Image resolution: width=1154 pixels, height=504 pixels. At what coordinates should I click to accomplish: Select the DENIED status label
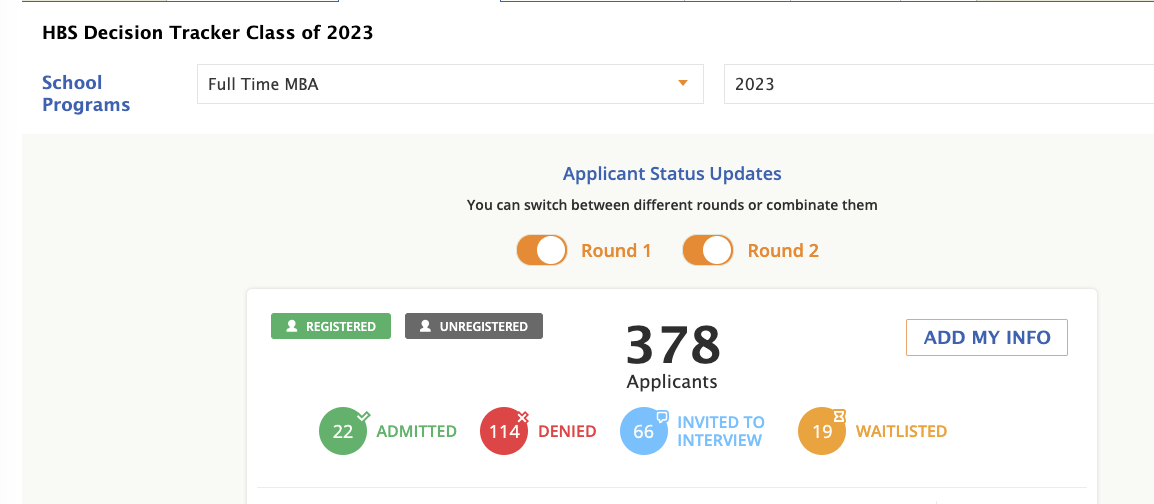(x=567, y=431)
